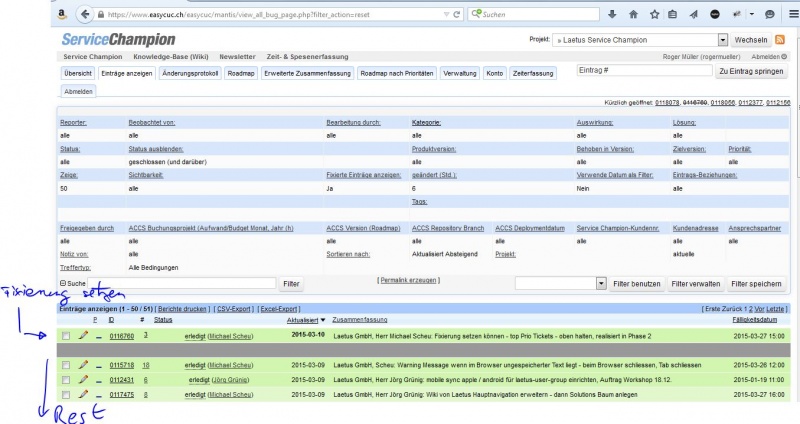Viewport: 800px width, 424px height.
Task: Open the Verwaltung tab
Action: [x=460, y=73]
